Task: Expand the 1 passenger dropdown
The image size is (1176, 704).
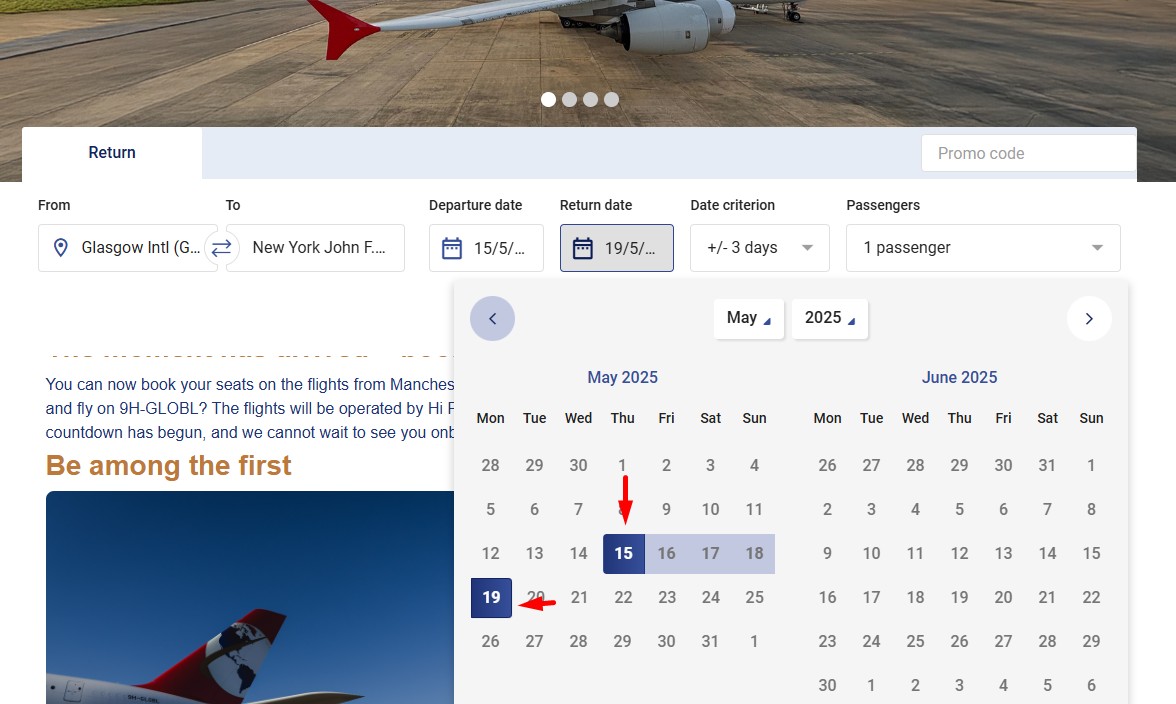Action: point(982,248)
